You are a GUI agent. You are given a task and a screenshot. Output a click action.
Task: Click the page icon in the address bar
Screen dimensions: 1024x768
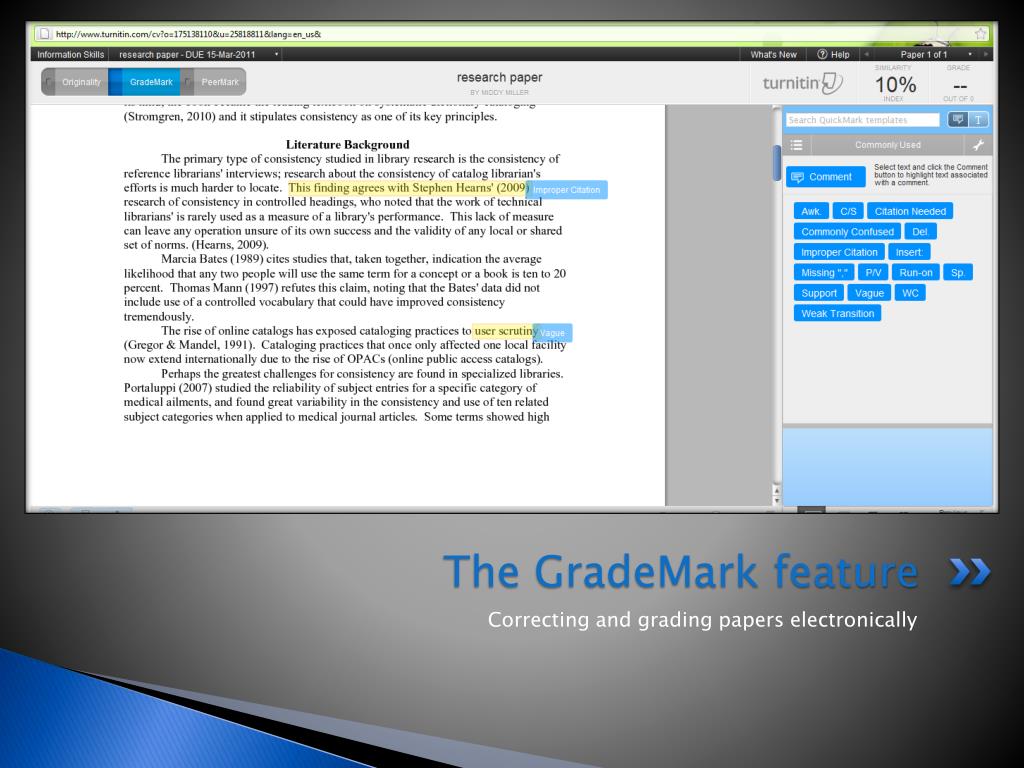44,34
